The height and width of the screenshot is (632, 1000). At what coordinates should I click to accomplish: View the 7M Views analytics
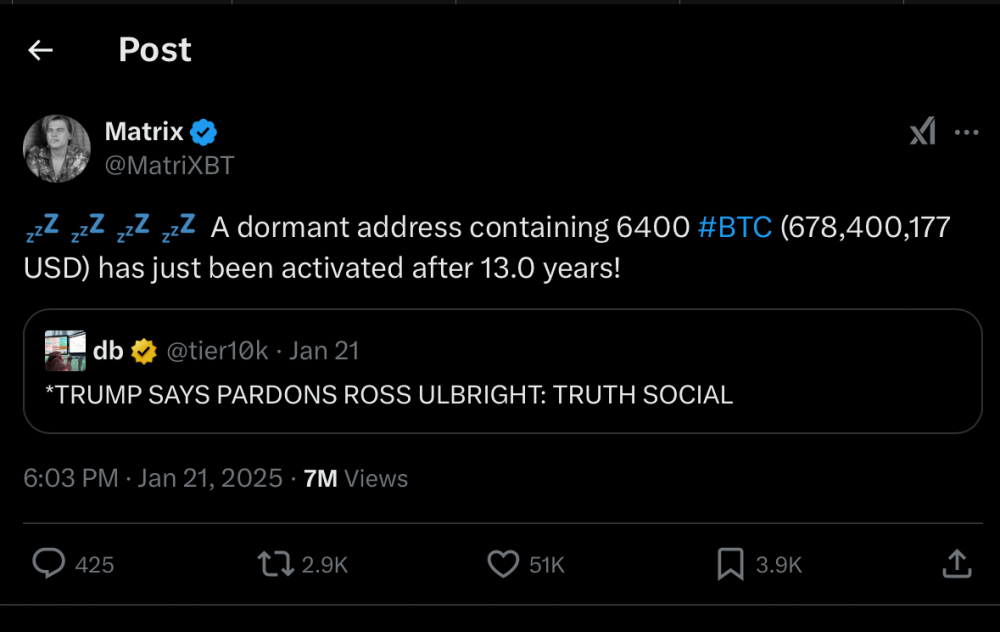point(355,479)
